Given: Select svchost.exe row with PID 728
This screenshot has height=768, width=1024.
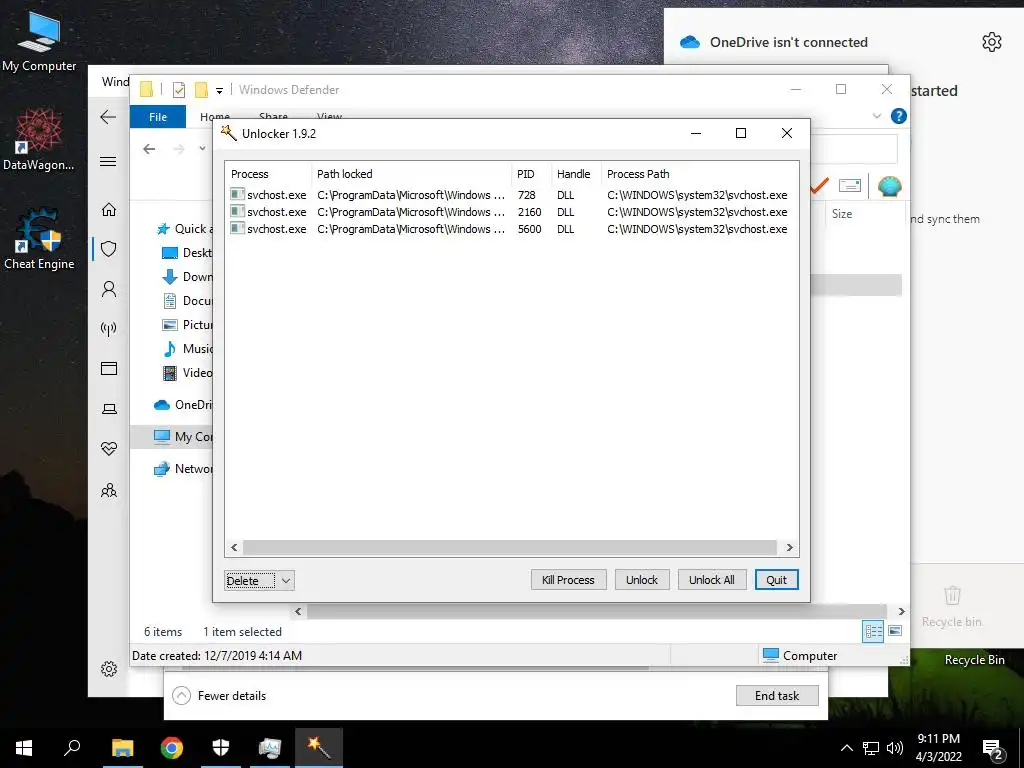Looking at the screenshot, I should 511,195.
